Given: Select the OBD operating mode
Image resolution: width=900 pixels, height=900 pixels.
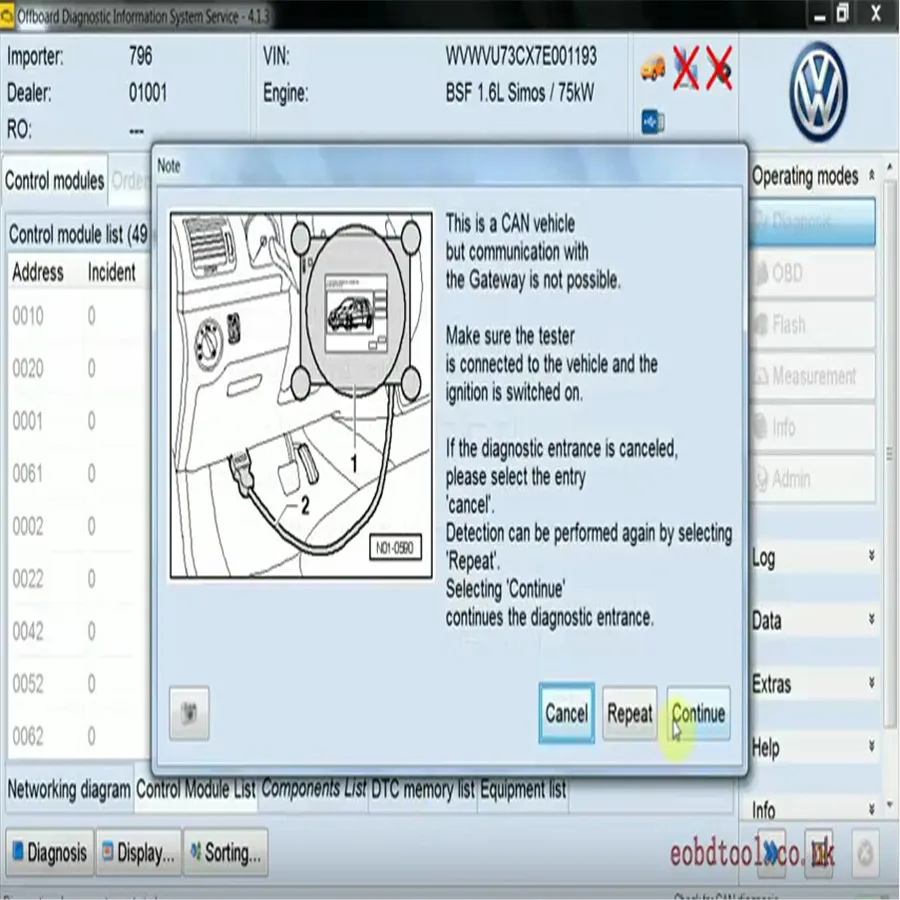Looking at the screenshot, I should (x=812, y=273).
